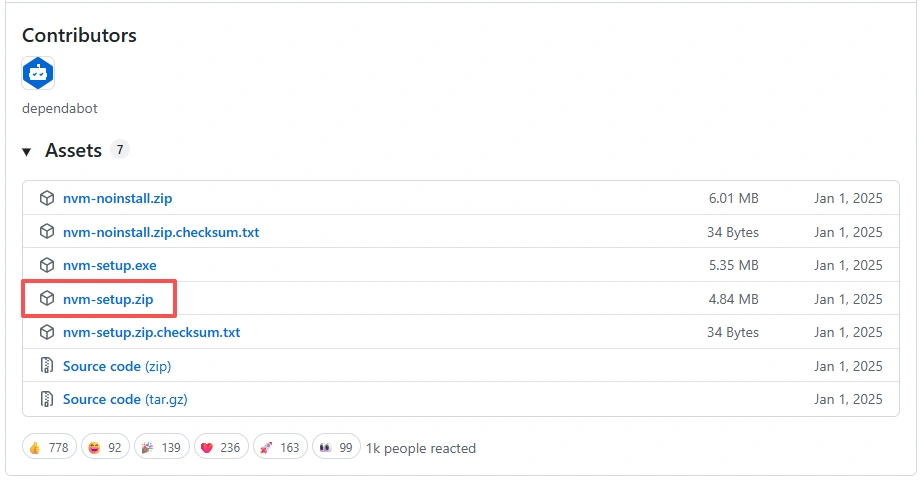
Task: Toggle the thumbs up reaction
Action: coord(48,448)
